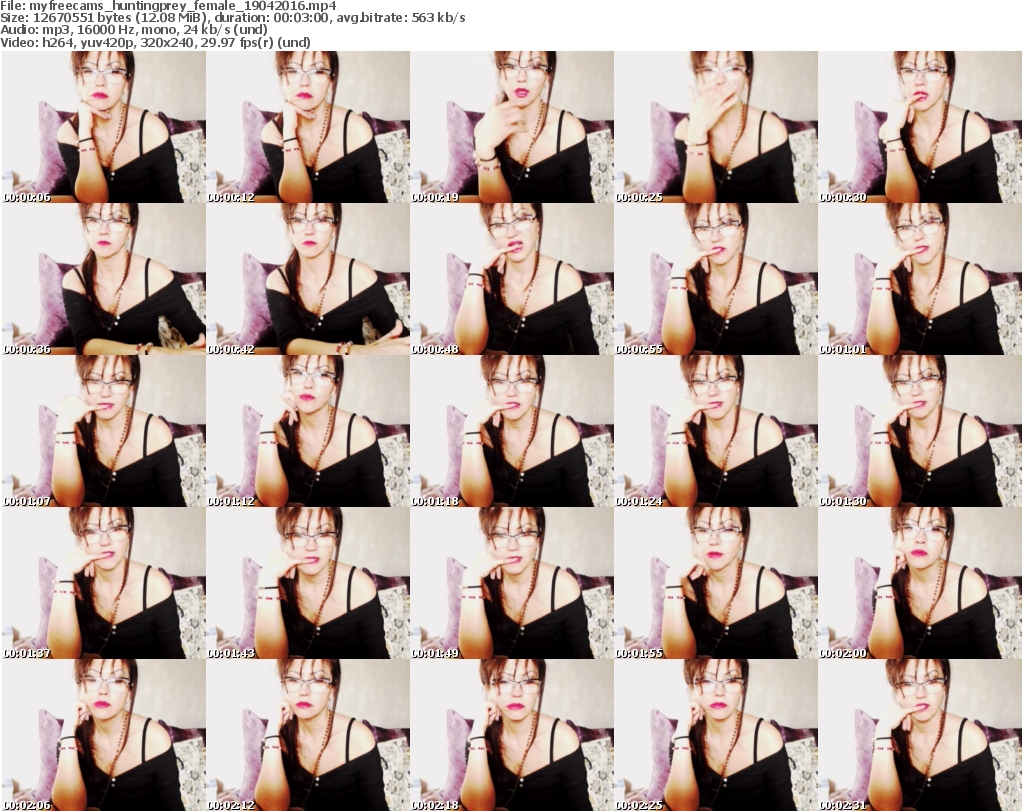Select the frame timestamped 00:02:25
This screenshot has height=811, width=1024.
(x=716, y=735)
